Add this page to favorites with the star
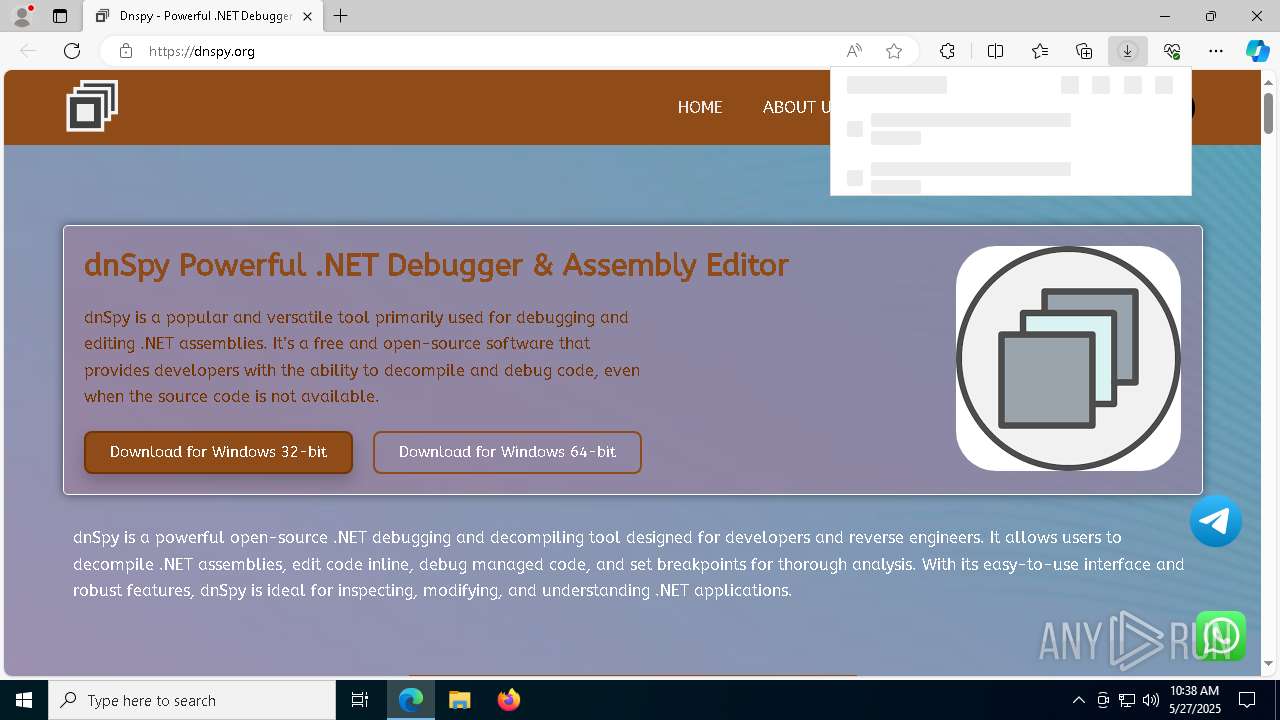Viewport: 1280px width, 720px height. point(894,51)
